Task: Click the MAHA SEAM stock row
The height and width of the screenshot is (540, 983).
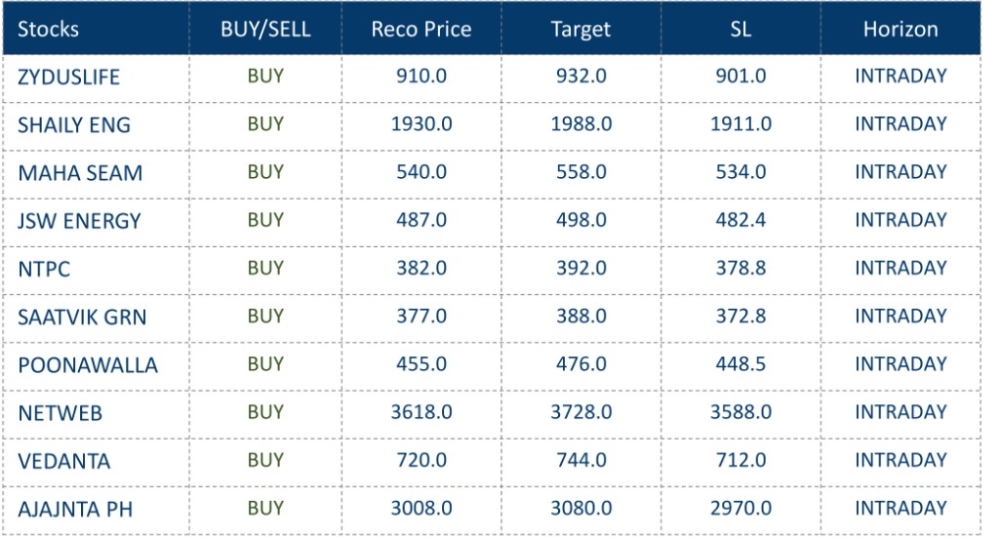Action: click(x=80, y=173)
